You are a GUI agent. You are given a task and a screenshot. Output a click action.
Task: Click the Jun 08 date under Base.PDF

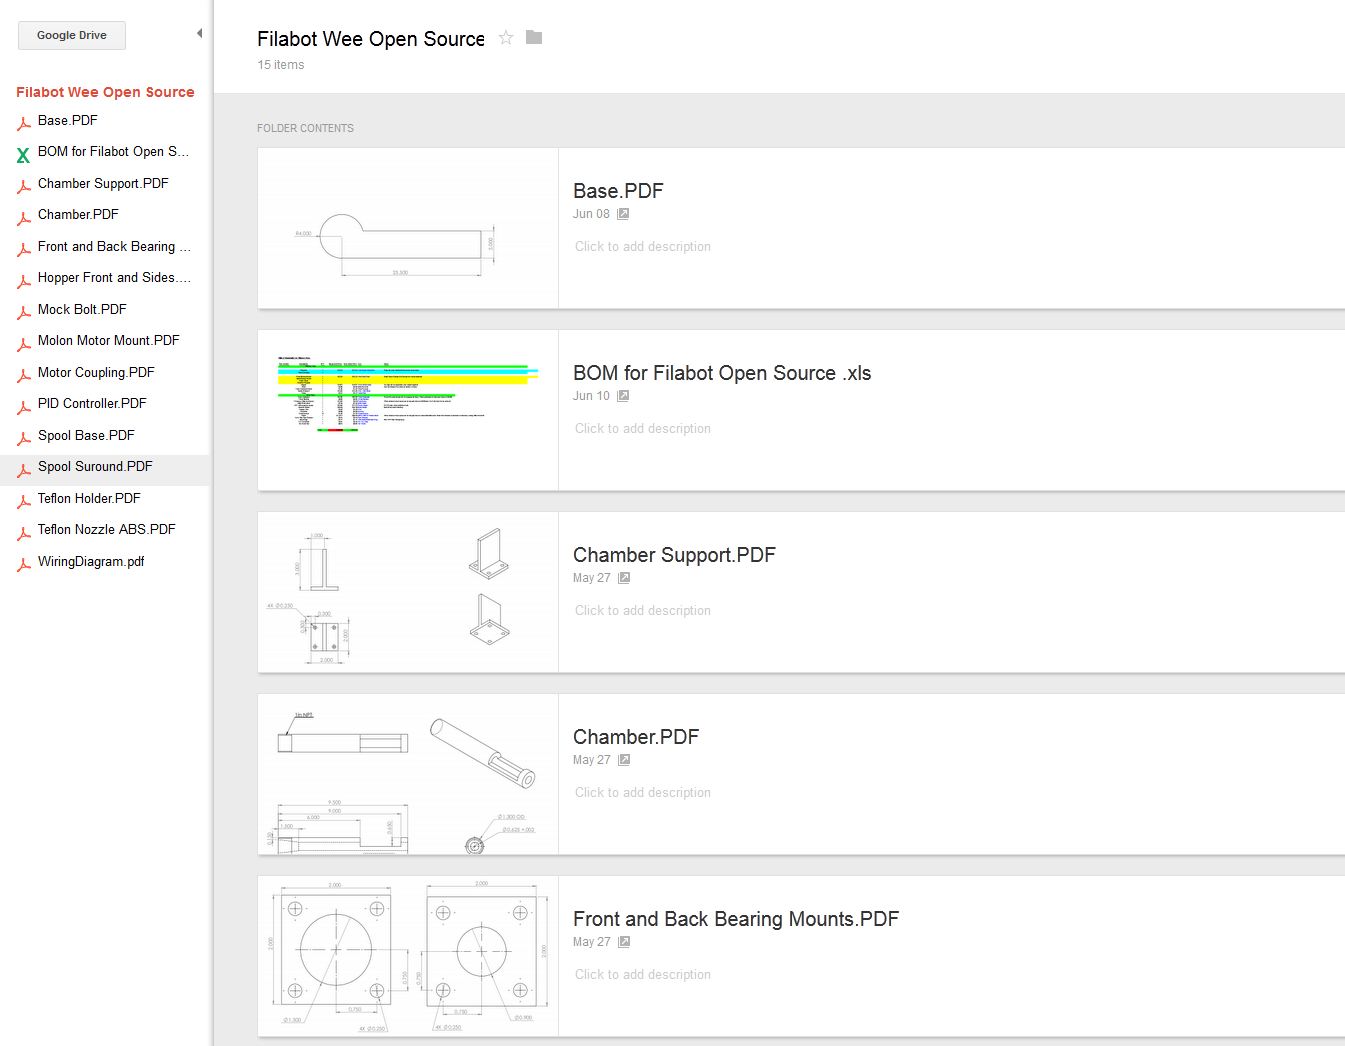click(591, 214)
